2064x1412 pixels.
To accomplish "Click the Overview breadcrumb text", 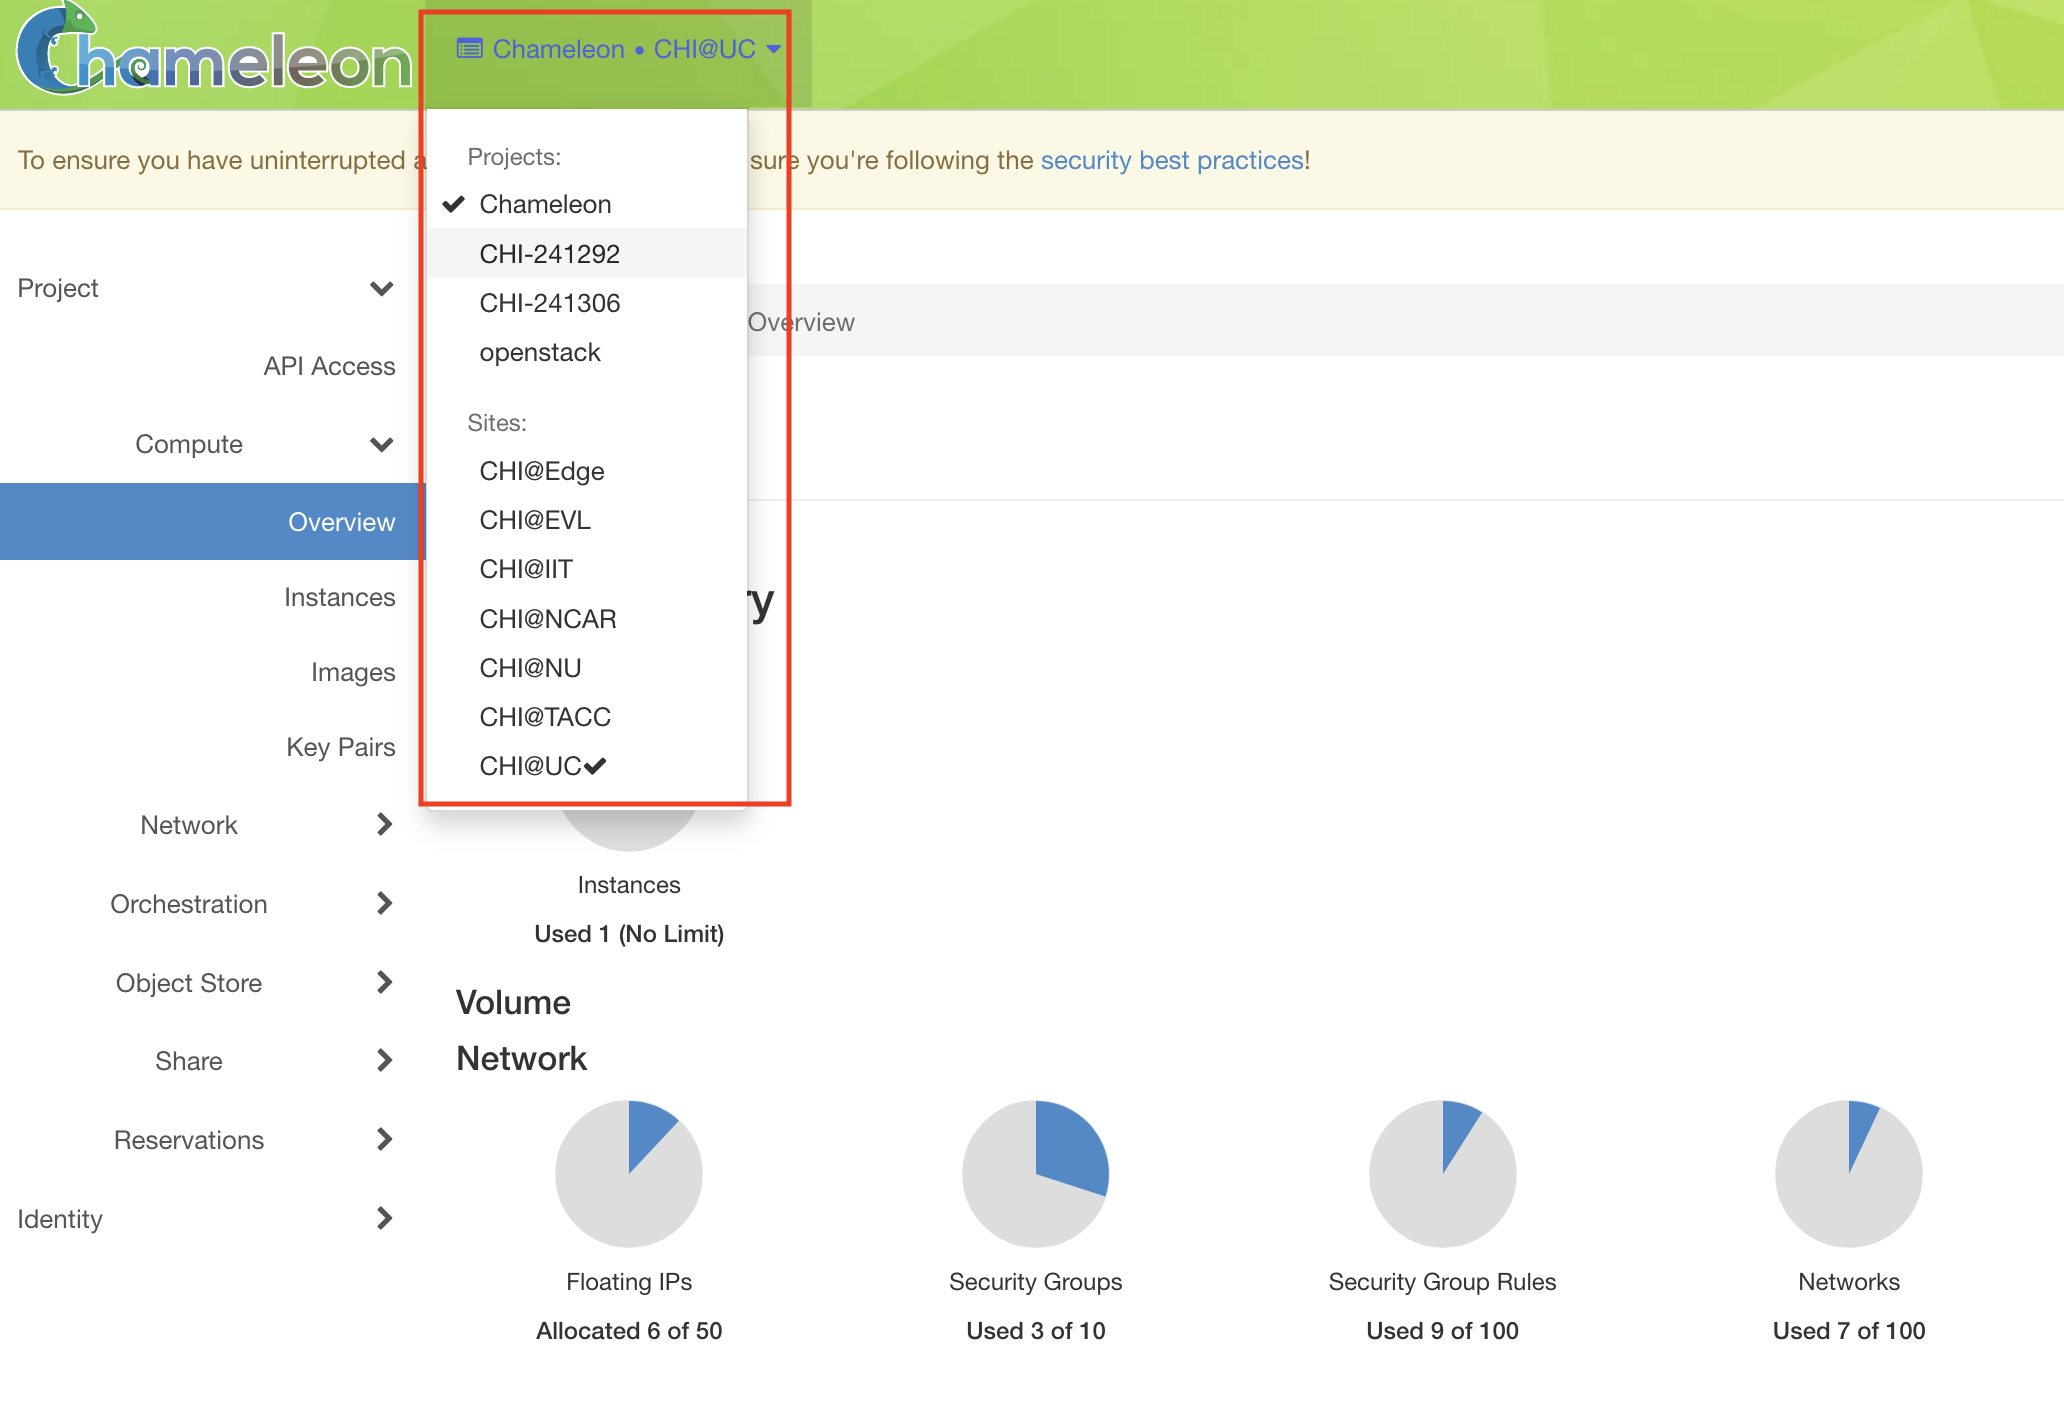I will pos(801,322).
